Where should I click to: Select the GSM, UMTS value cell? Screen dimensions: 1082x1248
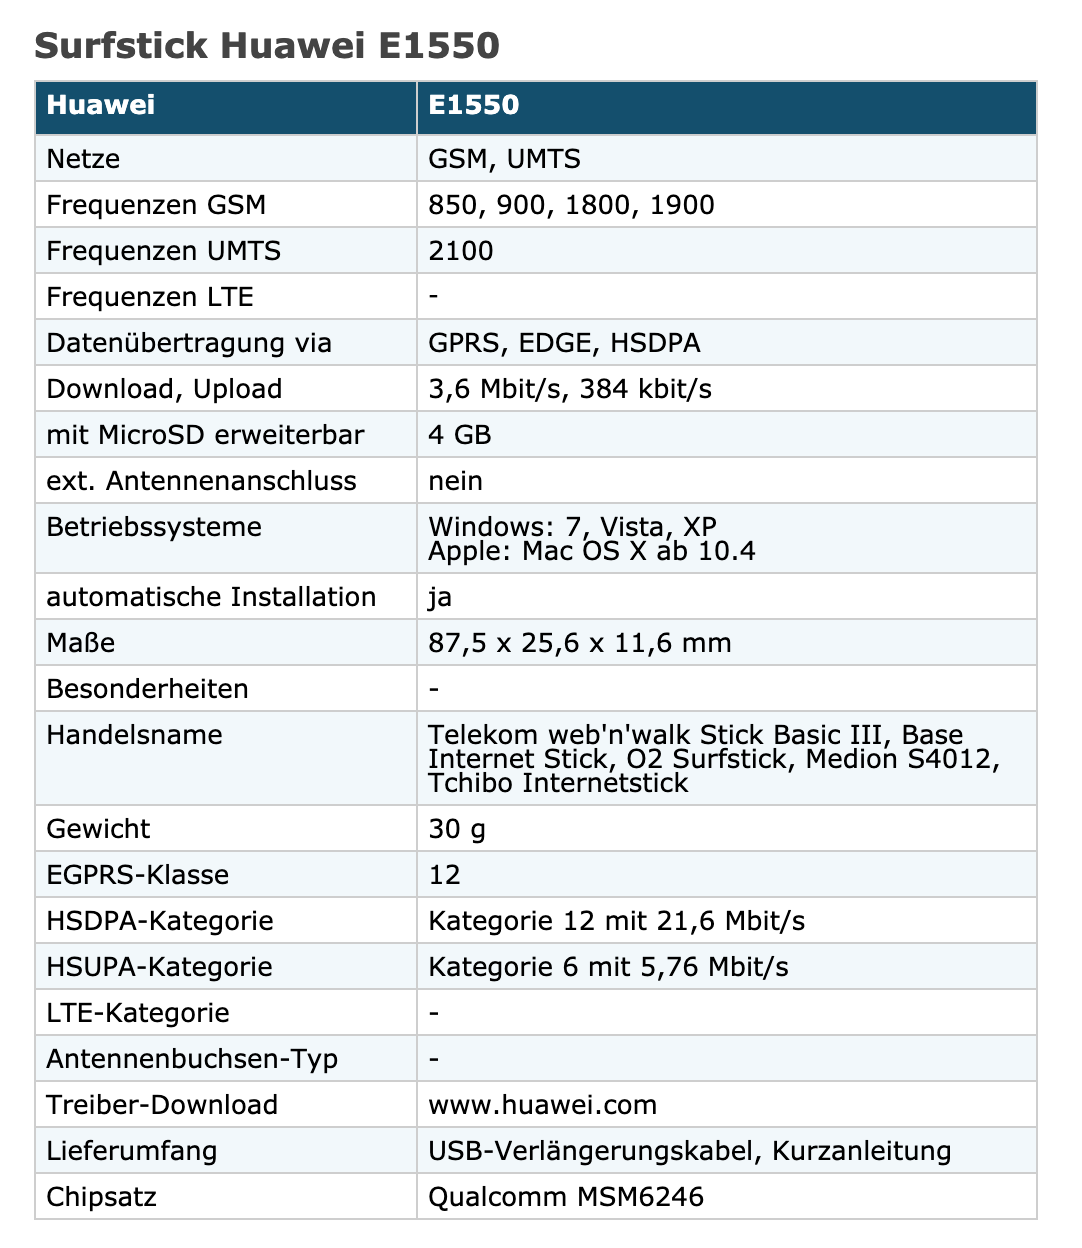(727, 159)
